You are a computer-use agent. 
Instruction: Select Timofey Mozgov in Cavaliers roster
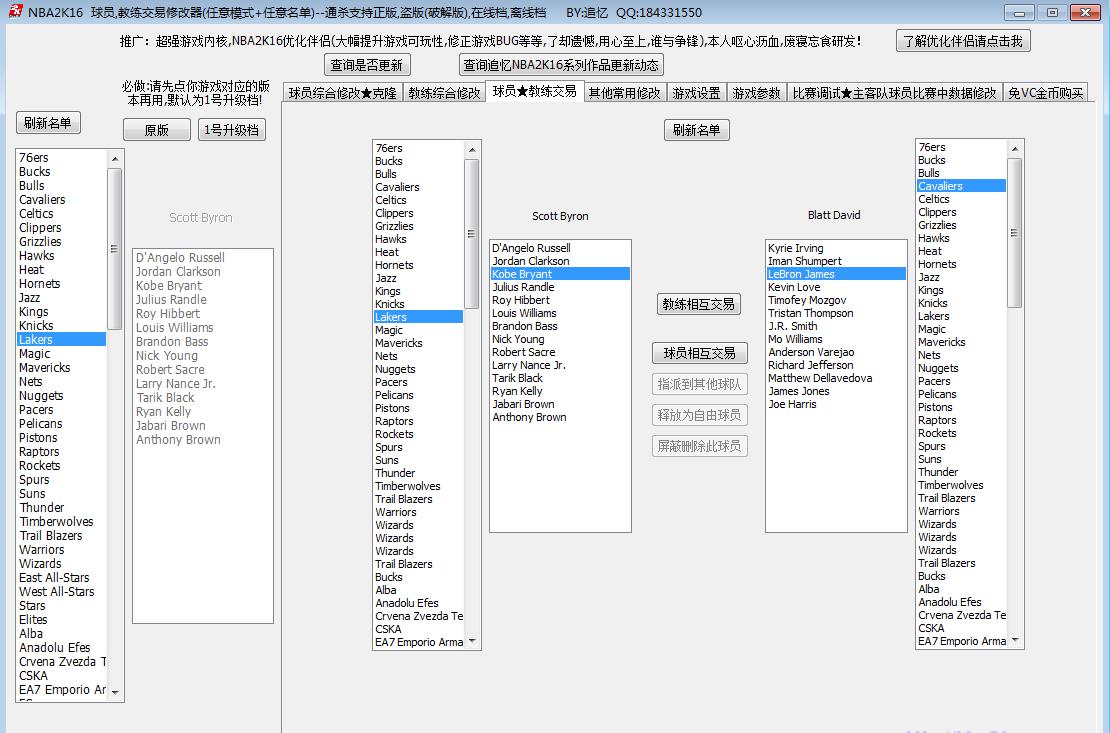click(x=836, y=300)
